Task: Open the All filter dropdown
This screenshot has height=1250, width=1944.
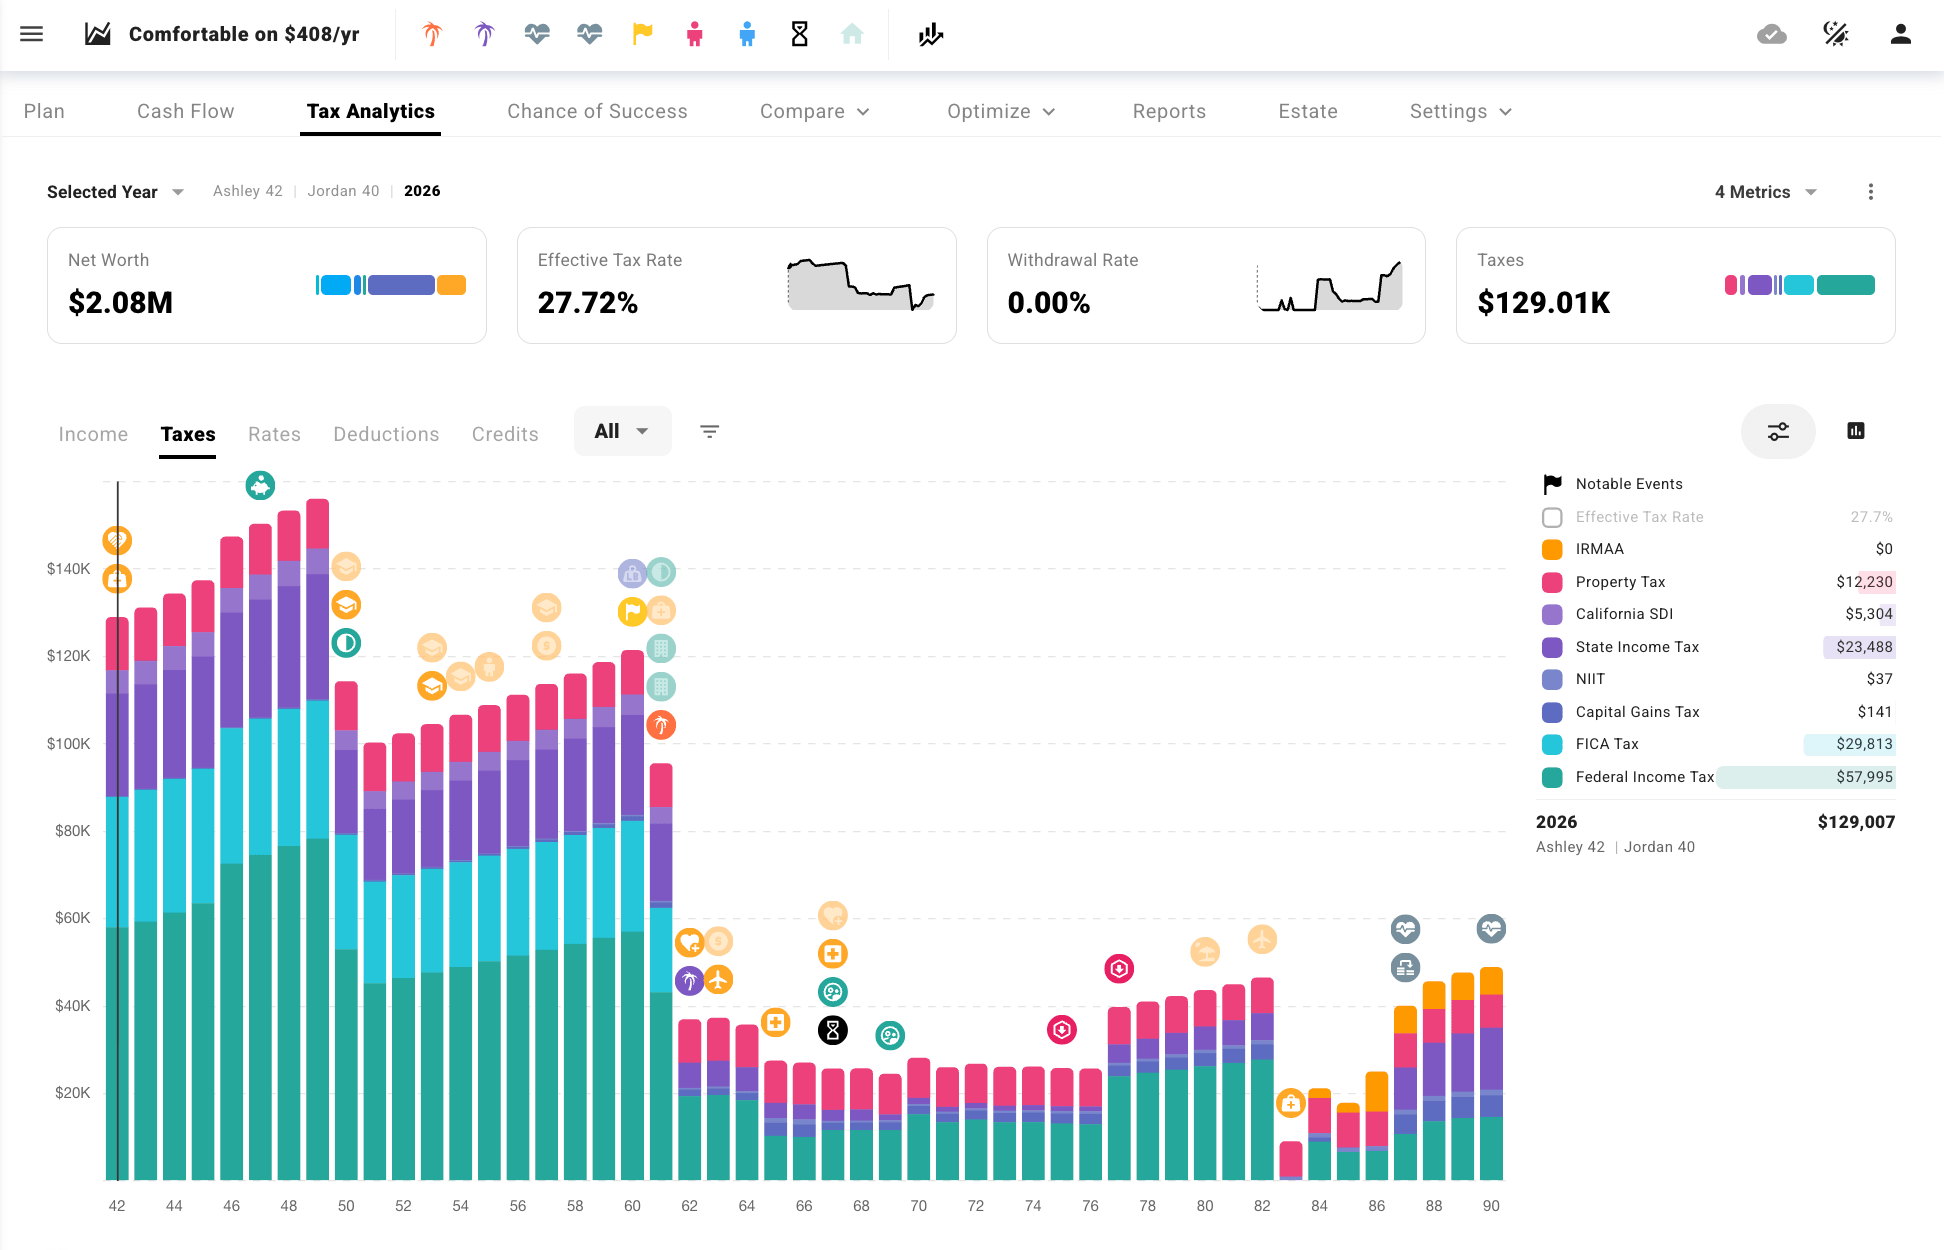Action: 622,431
